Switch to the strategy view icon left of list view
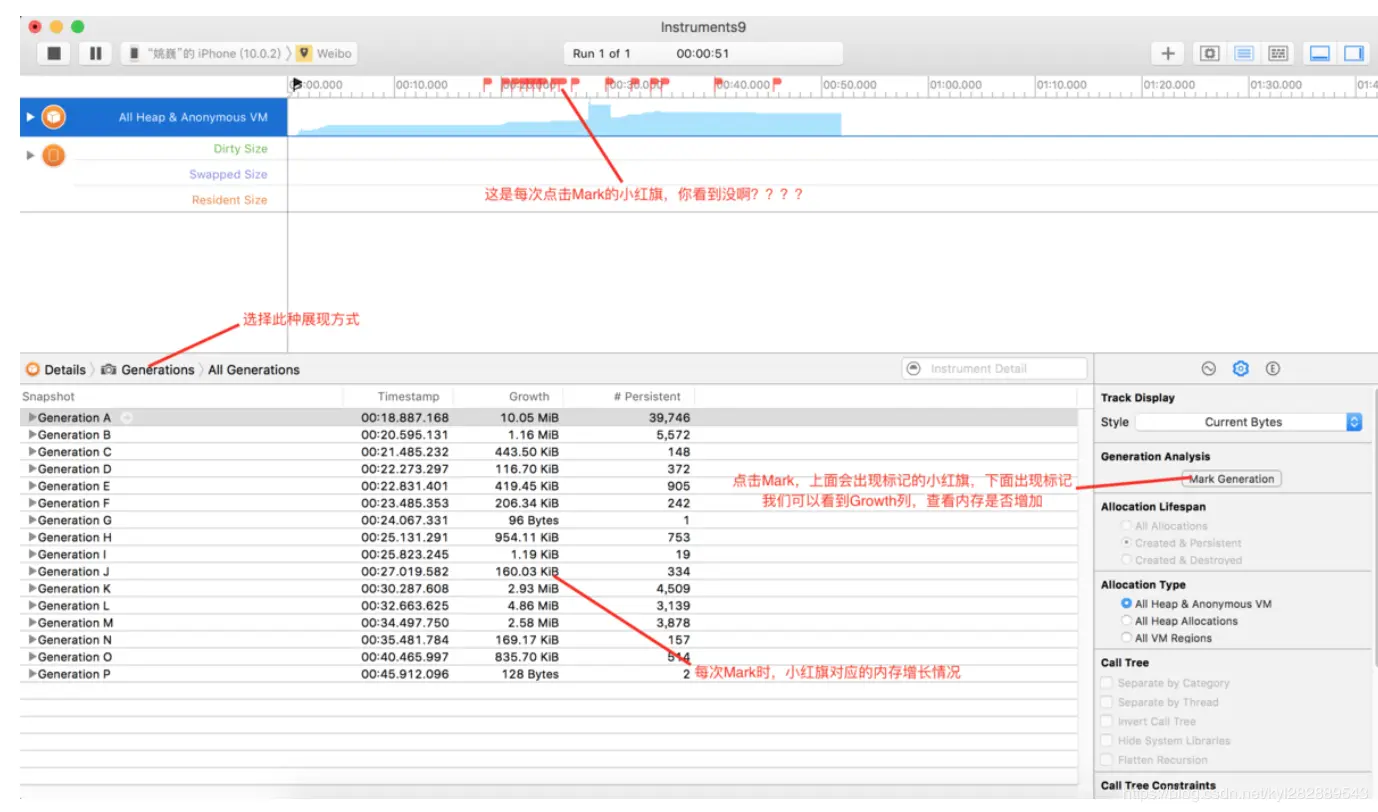This screenshot has width=1378, height=812. tap(1209, 53)
